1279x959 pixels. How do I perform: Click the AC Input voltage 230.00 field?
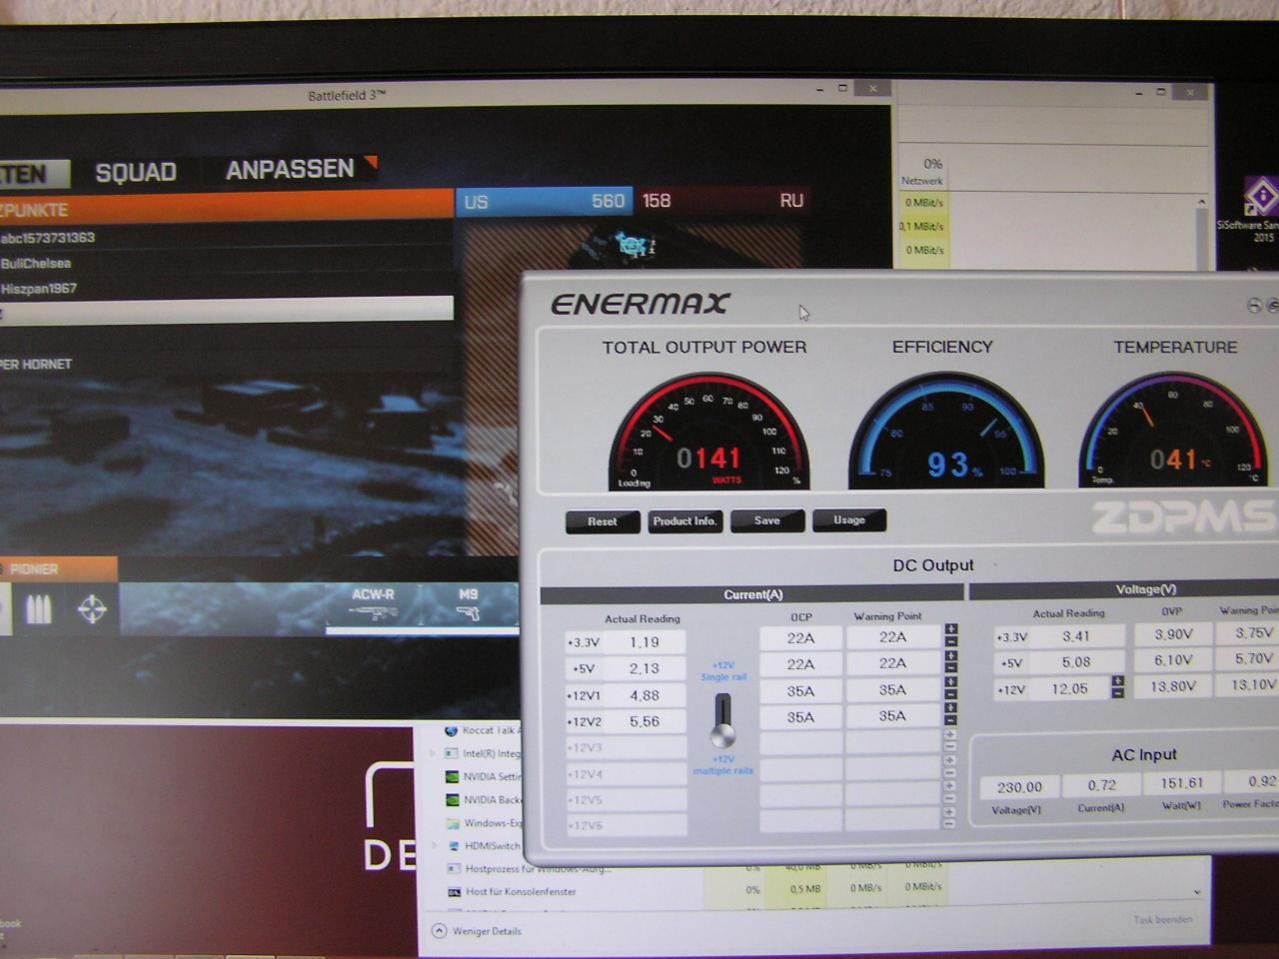(1018, 788)
